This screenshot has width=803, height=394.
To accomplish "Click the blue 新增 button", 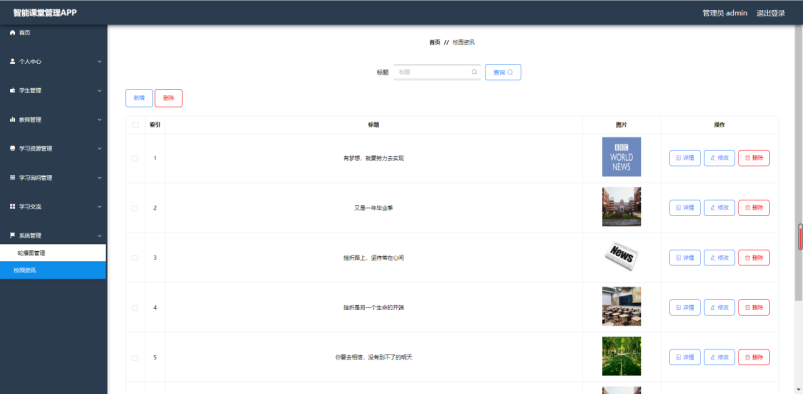I will (x=139, y=98).
